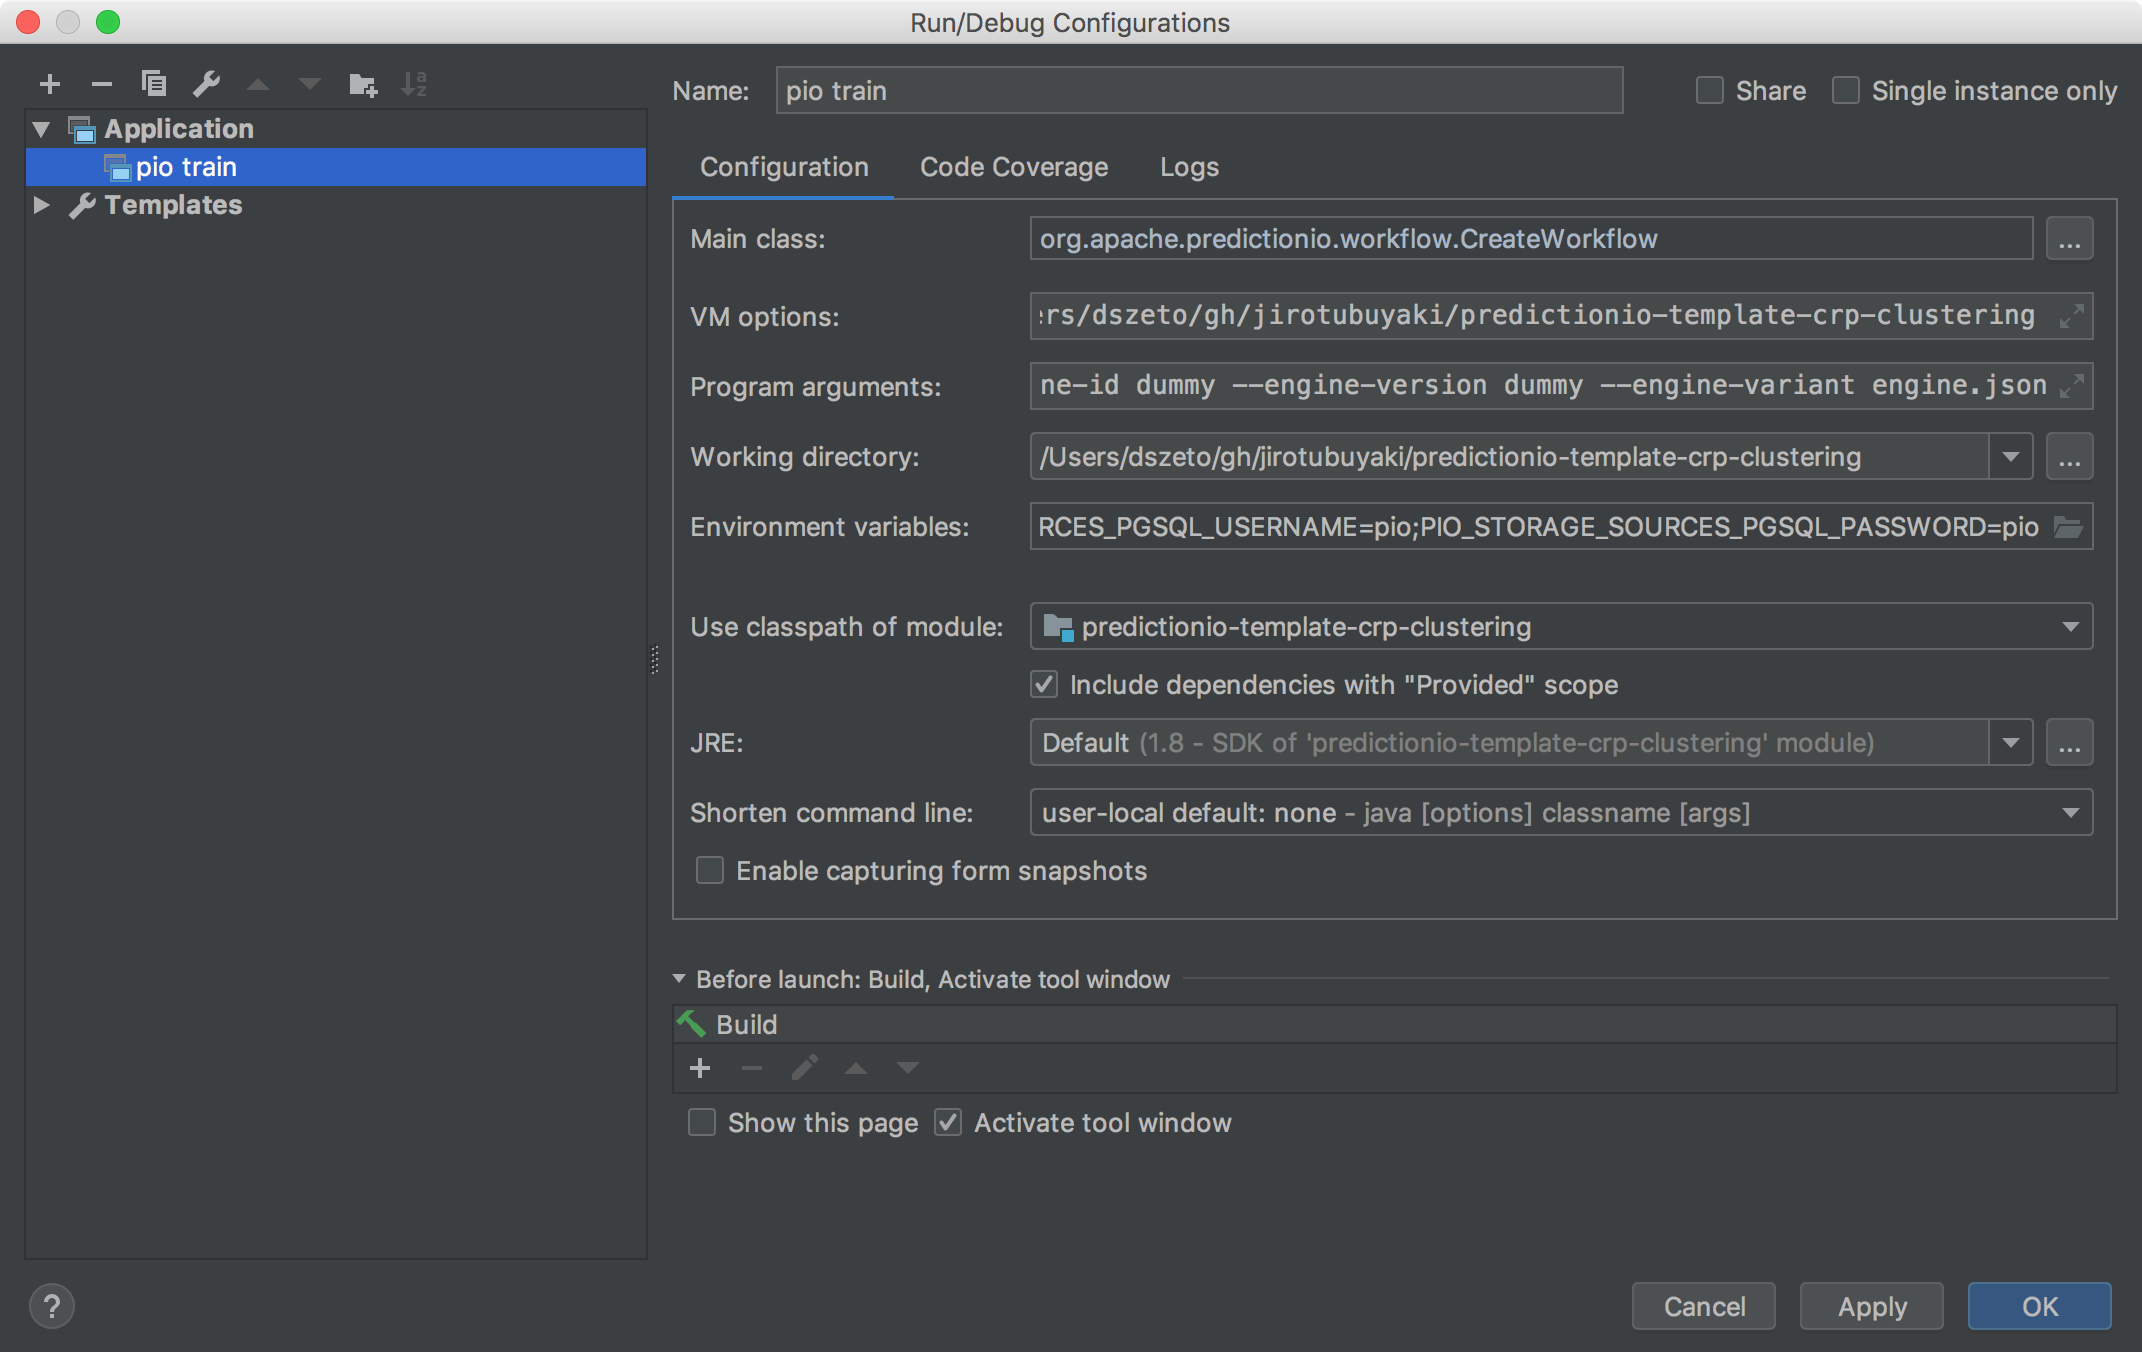
Task: Click into the Name text field
Action: point(1198,91)
